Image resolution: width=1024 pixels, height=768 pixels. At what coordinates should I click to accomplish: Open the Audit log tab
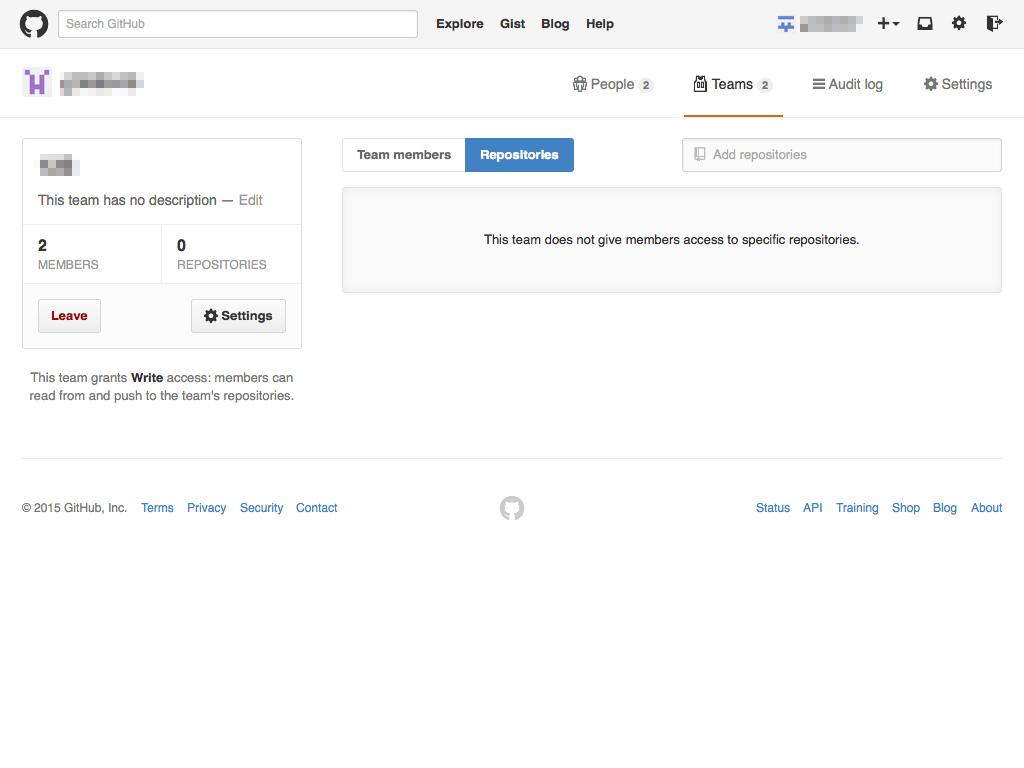[x=847, y=85]
